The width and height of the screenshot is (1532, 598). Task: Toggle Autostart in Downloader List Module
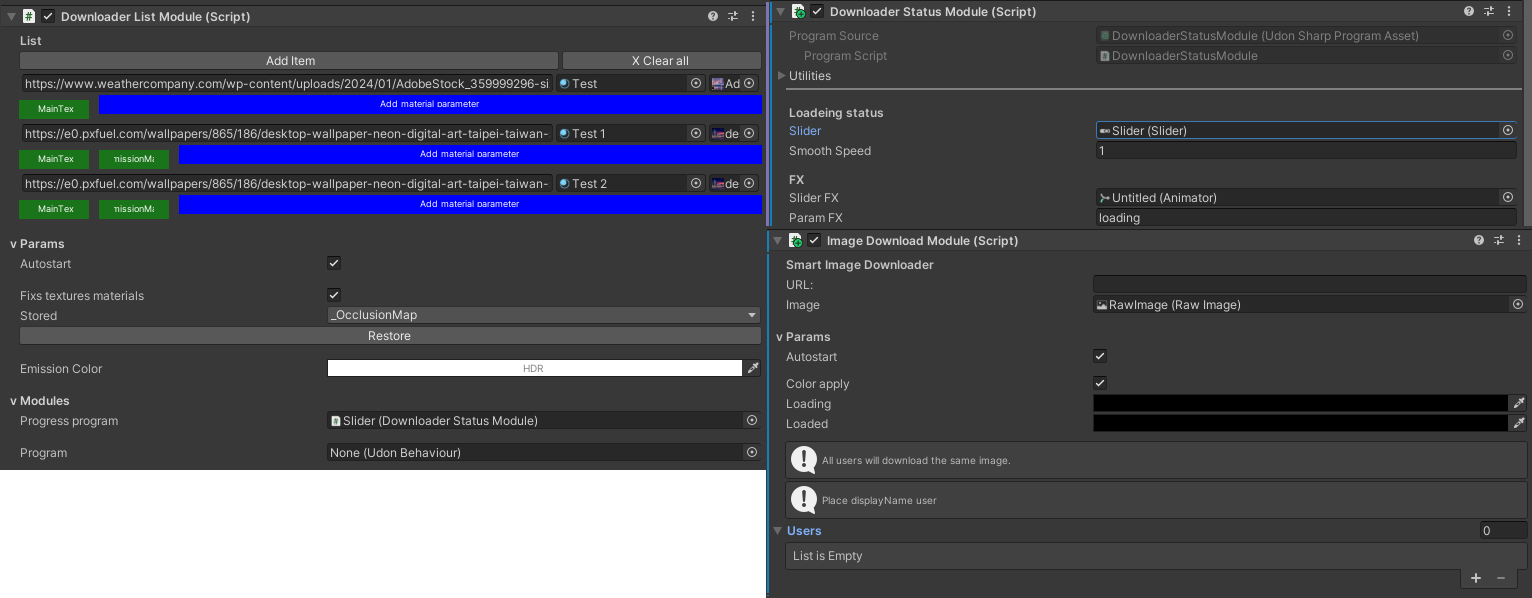pos(334,264)
